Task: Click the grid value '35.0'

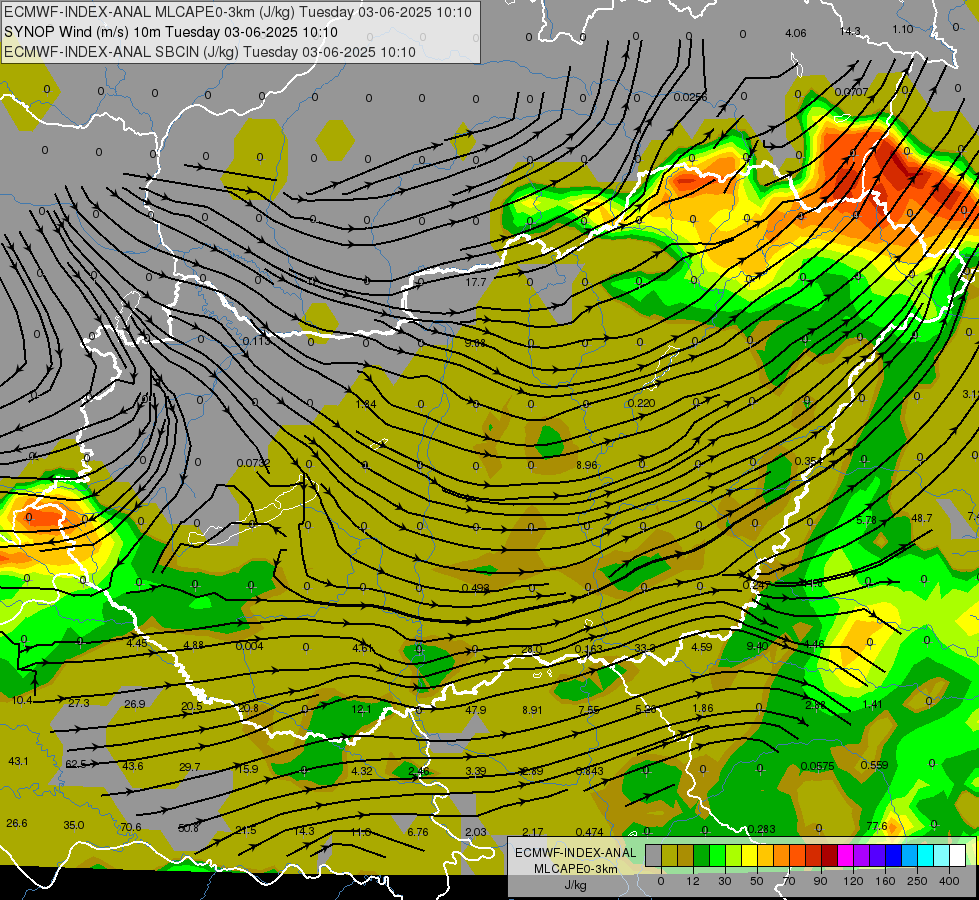Action: 74,825
